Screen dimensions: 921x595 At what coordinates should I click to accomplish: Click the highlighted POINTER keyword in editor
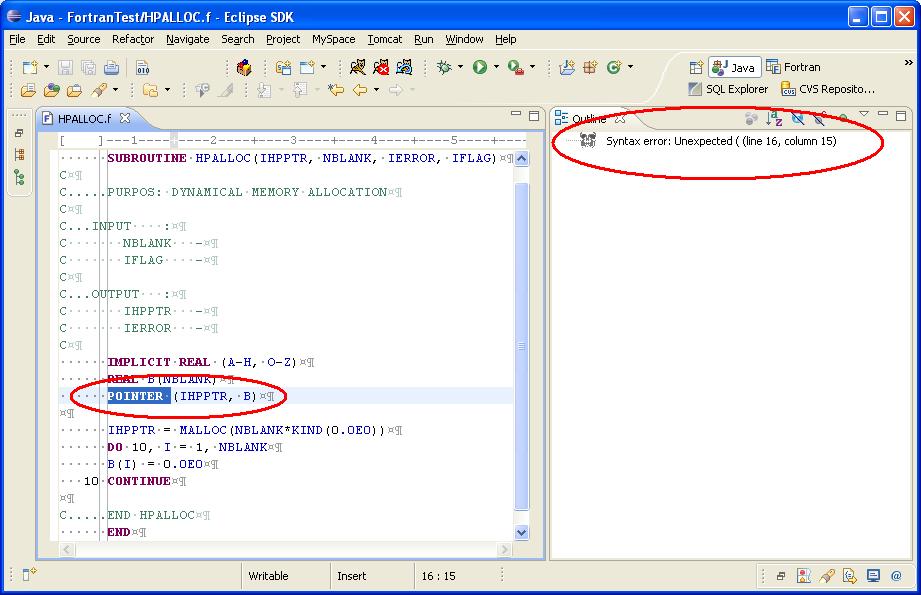point(135,396)
